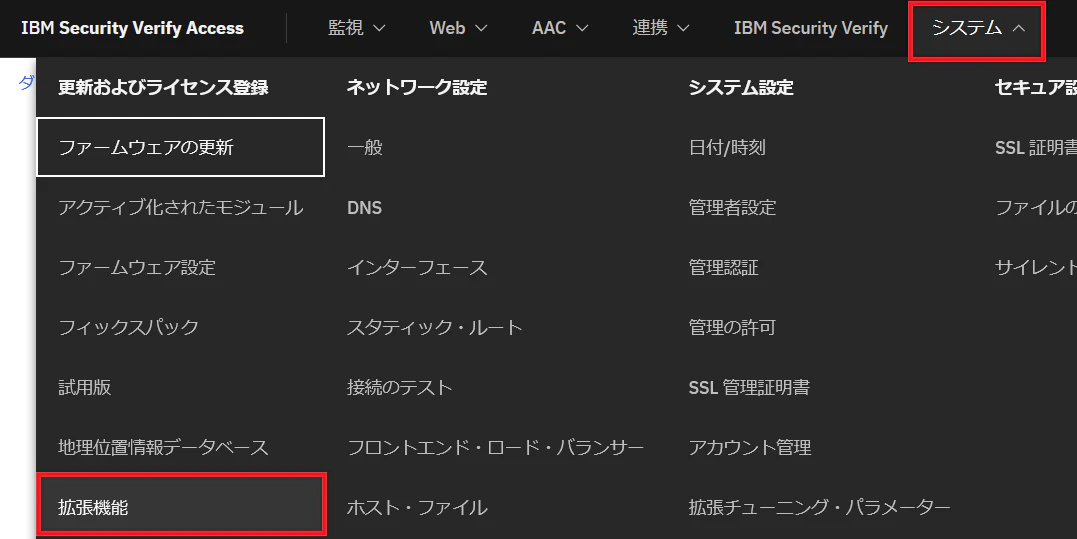Open ホスト・ファイル entry

point(417,507)
